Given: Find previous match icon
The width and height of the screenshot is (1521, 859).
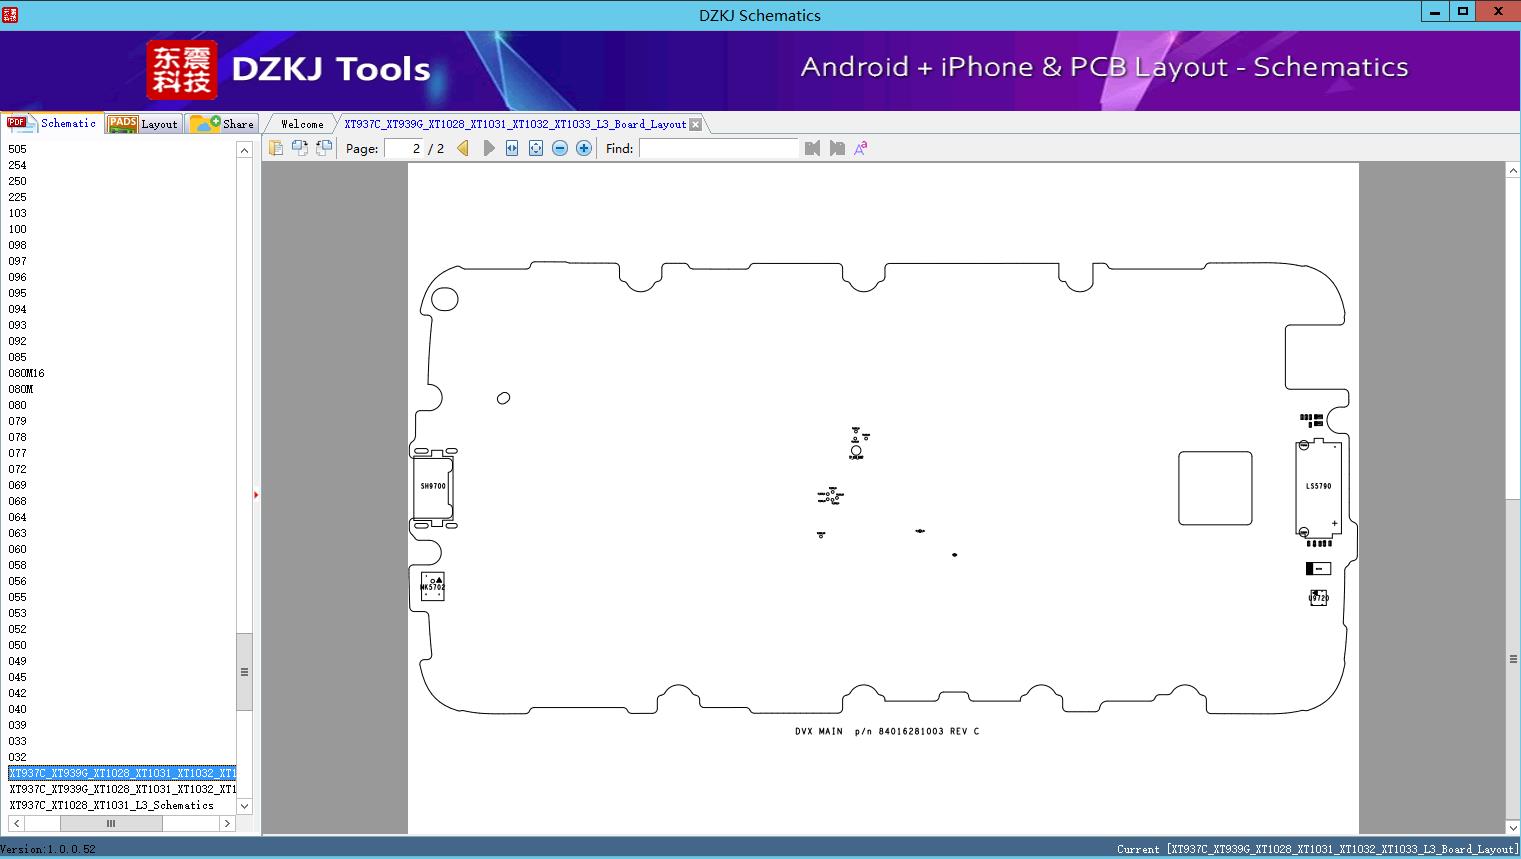Looking at the screenshot, I should (x=812, y=148).
